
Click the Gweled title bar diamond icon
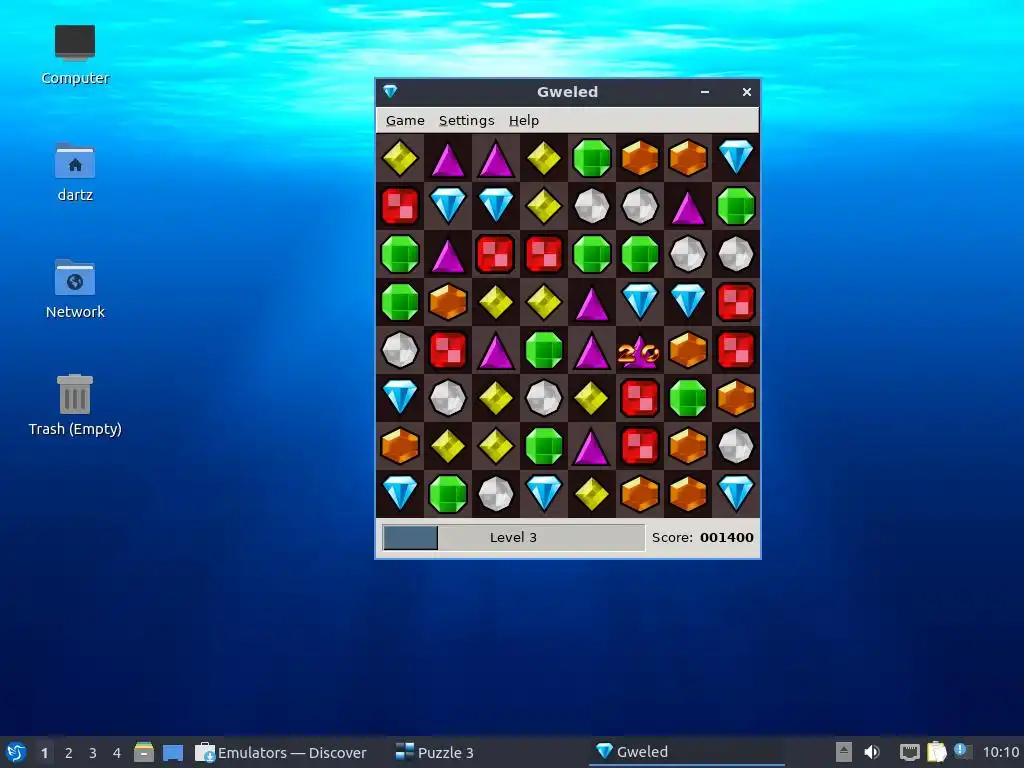[391, 91]
